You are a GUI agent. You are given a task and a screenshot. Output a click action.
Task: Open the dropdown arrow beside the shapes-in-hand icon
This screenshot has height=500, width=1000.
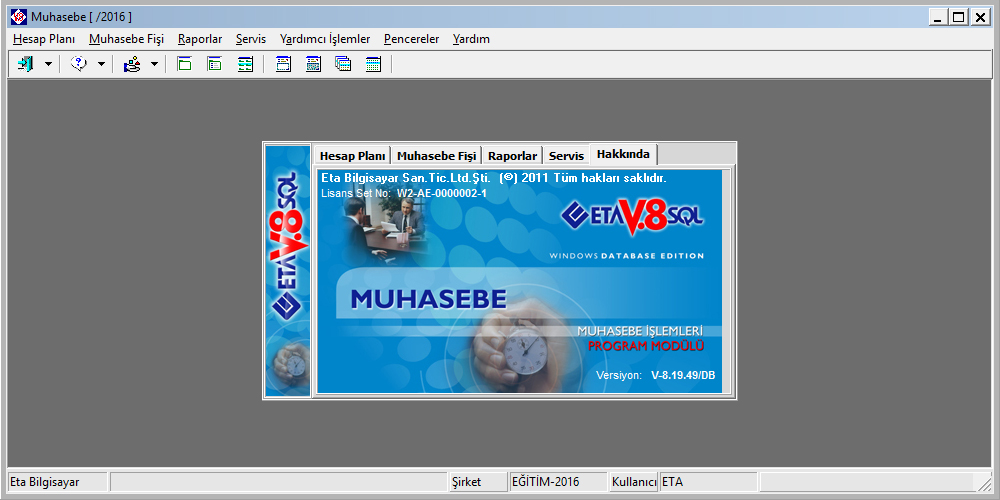point(154,64)
